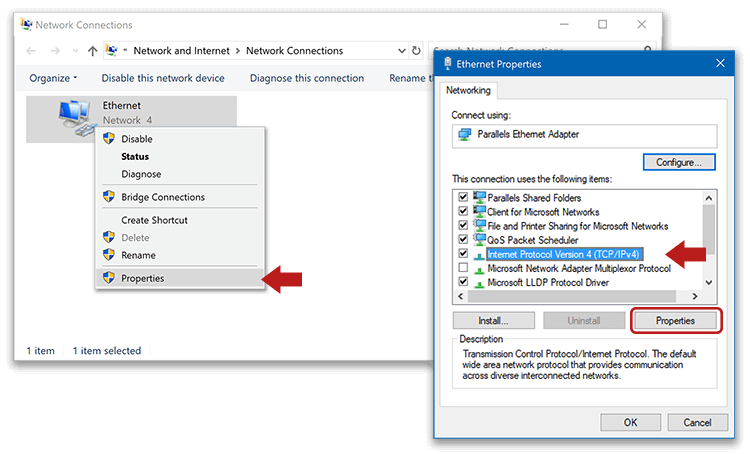Click Disable this network device
The image size is (750, 454).
[x=163, y=78]
